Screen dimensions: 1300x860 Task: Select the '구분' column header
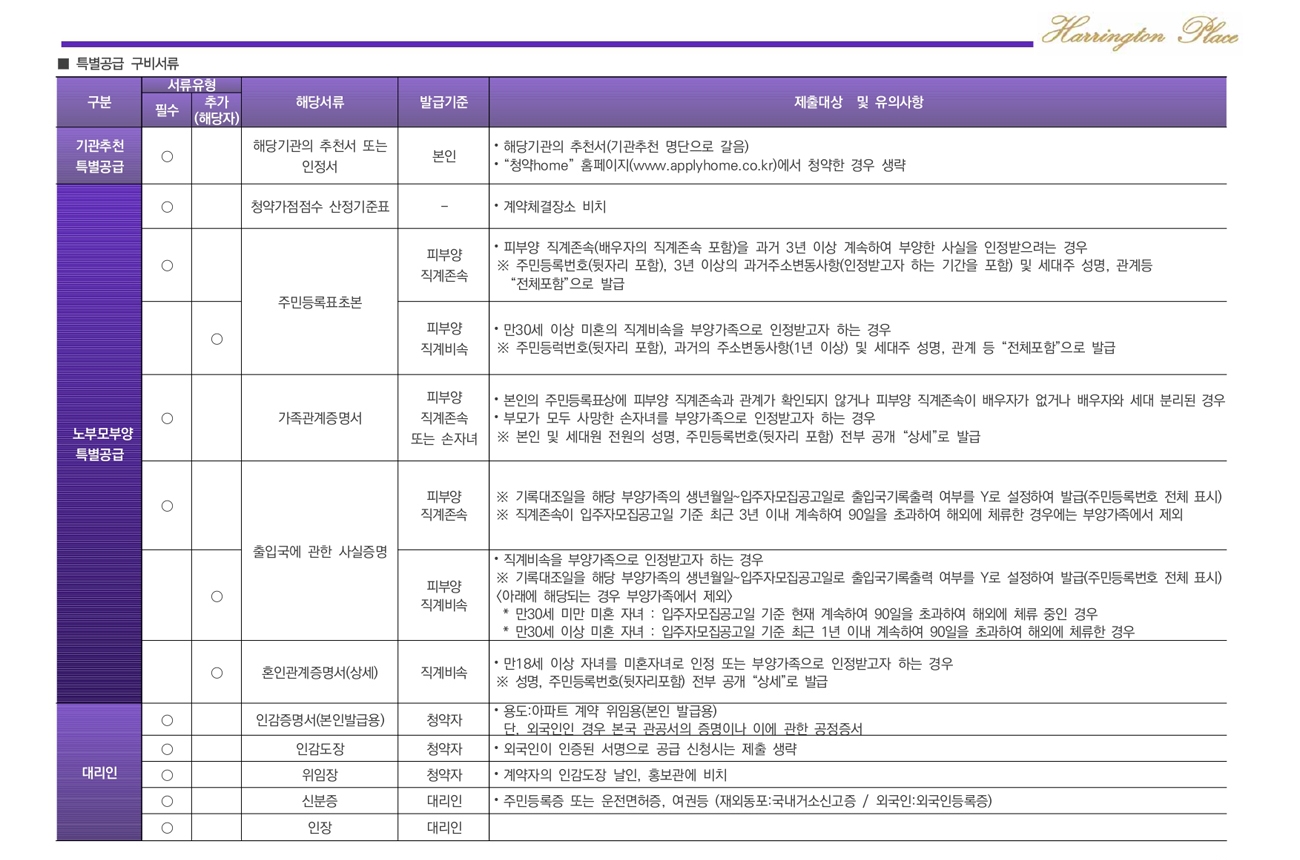[x=99, y=102]
